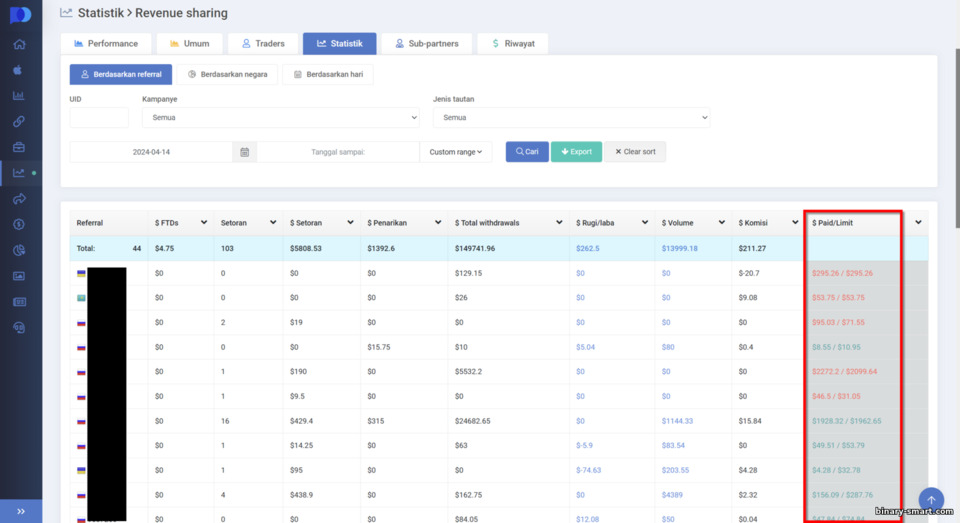Click the Setoran cell $429.4
Image resolution: width=960 pixels, height=523 pixels.
point(301,421)
